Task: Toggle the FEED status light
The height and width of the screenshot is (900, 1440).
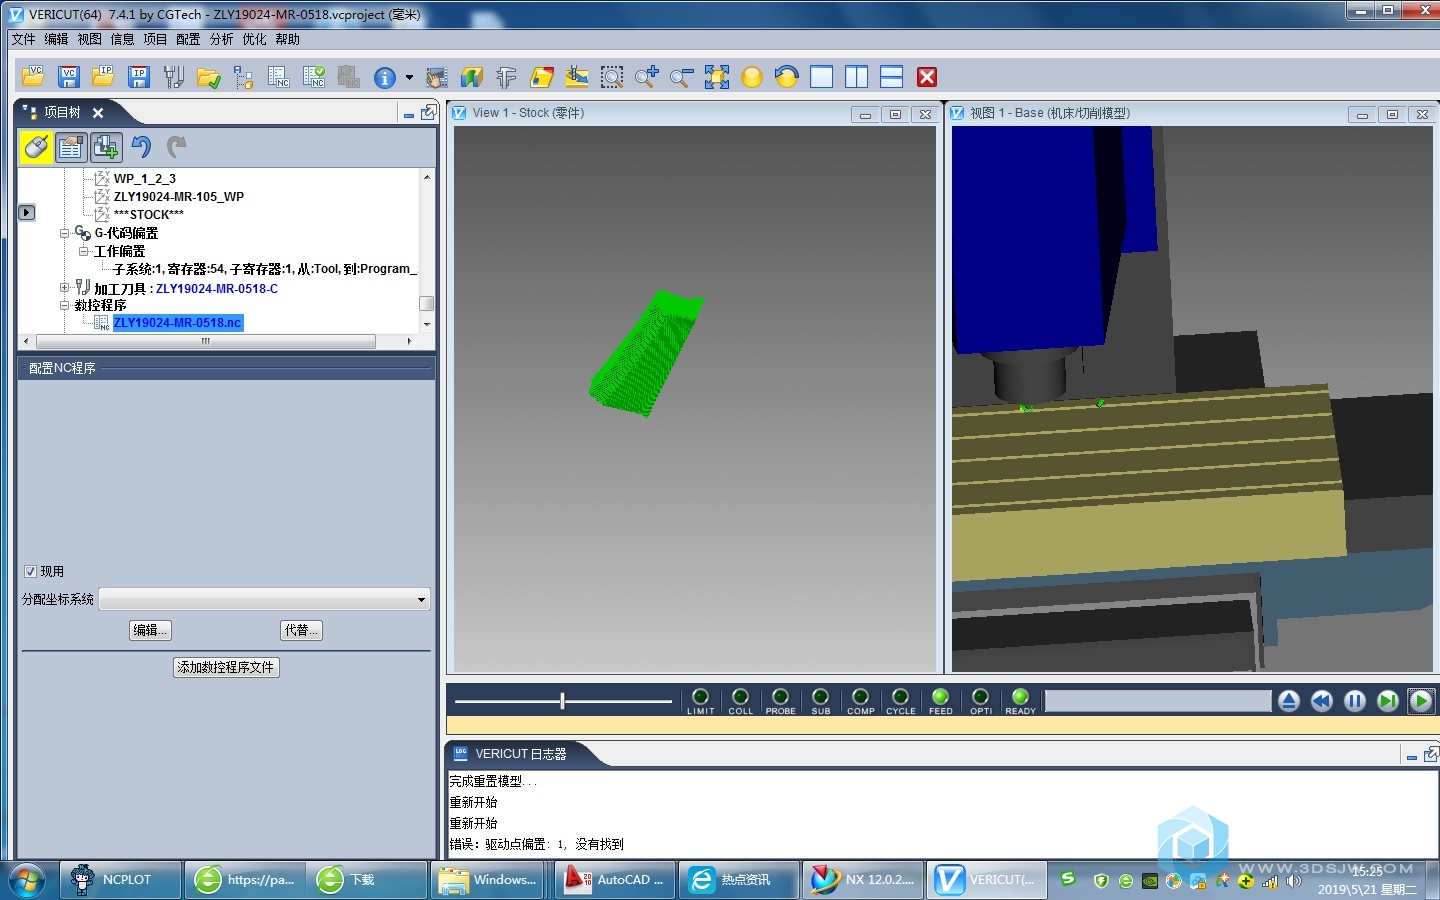Action: (x=940, y=697)
